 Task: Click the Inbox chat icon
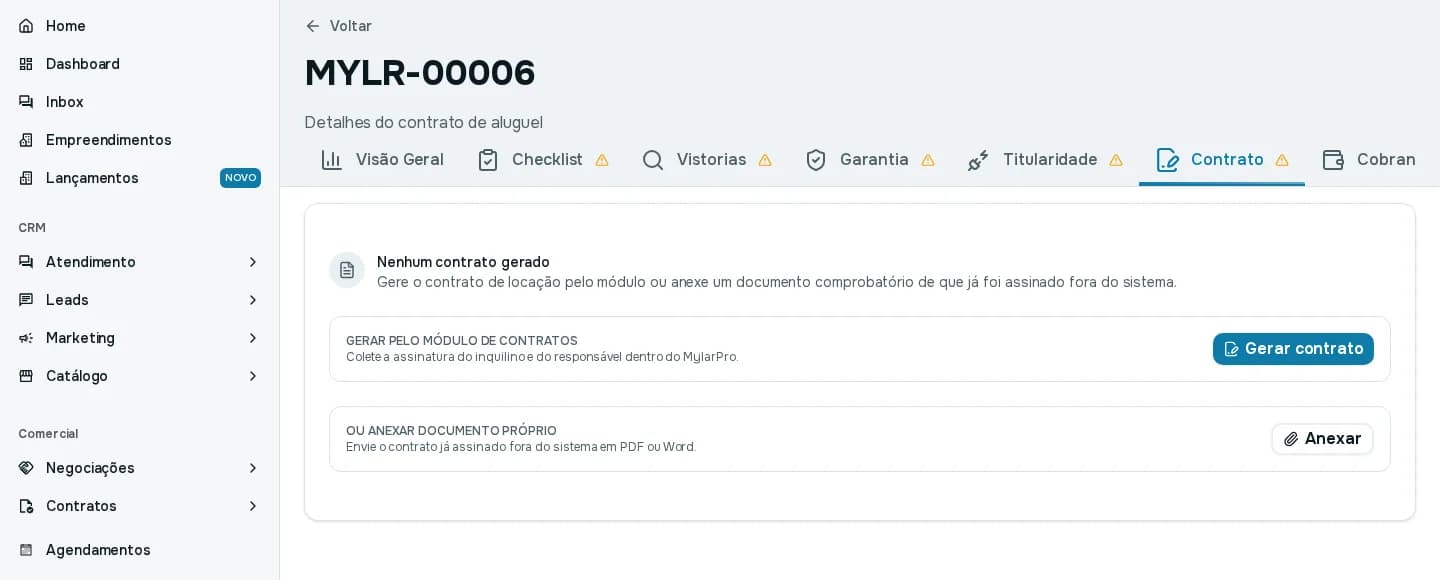click(x=26, y=102)
